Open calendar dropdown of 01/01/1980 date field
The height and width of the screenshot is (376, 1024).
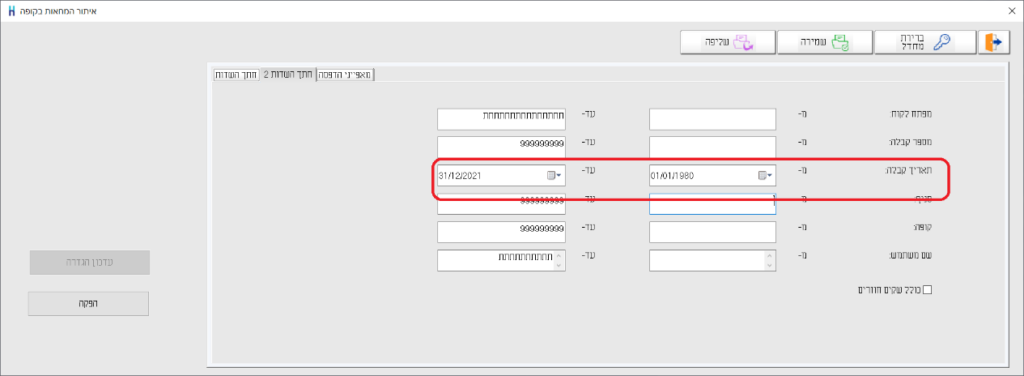tap(765, 176)
